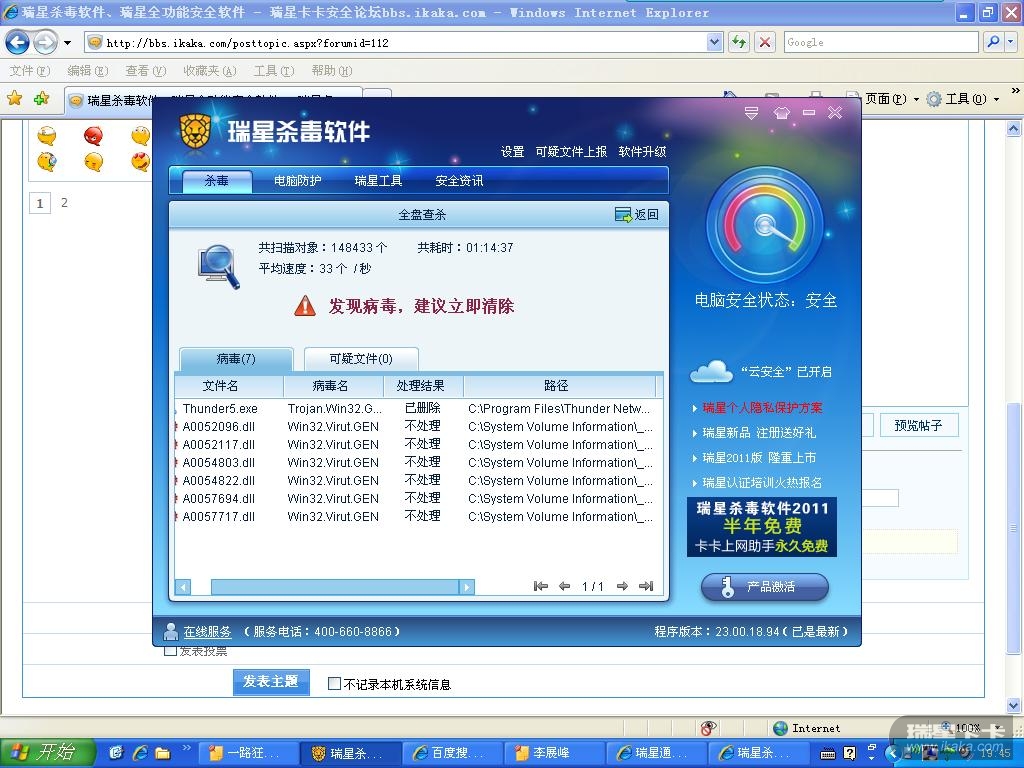Open 设置 in Rising antivirus
This screenshot has width=1024, height=768.
click(513, 152)
